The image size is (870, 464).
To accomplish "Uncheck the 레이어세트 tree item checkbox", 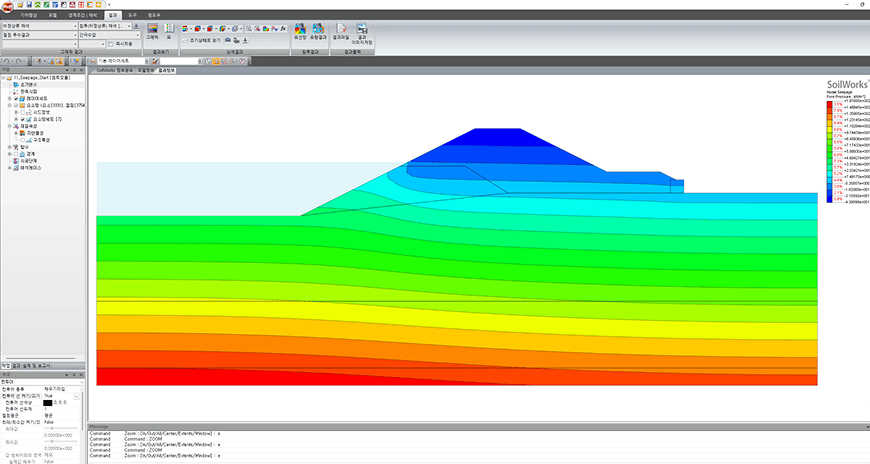I will coord(16,98).
